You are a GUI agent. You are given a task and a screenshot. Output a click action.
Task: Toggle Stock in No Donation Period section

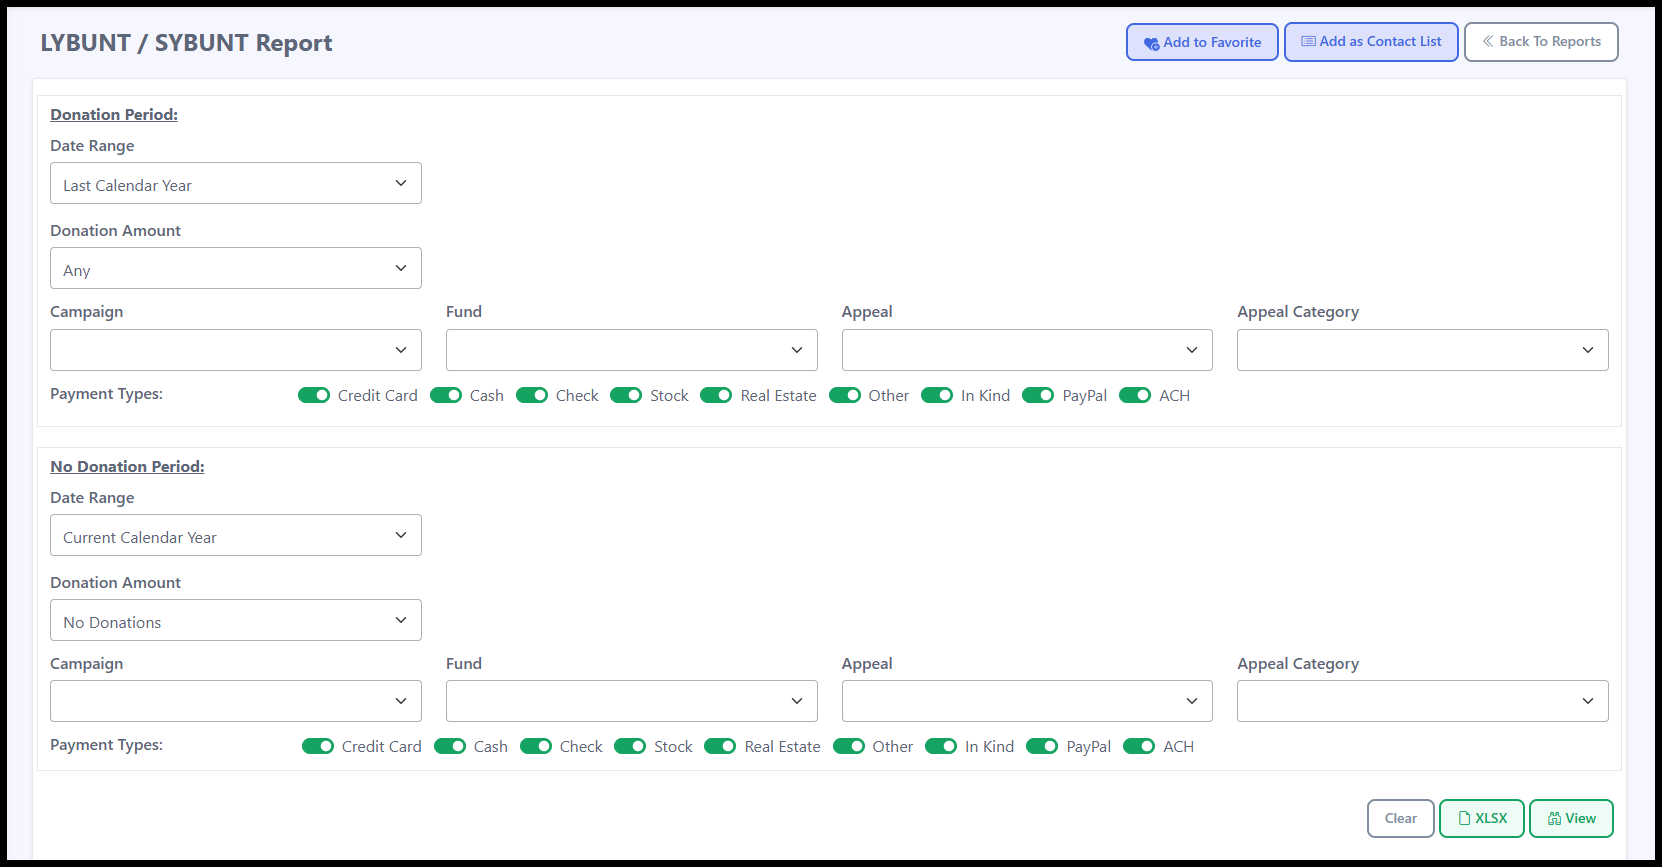coord(630,746)
